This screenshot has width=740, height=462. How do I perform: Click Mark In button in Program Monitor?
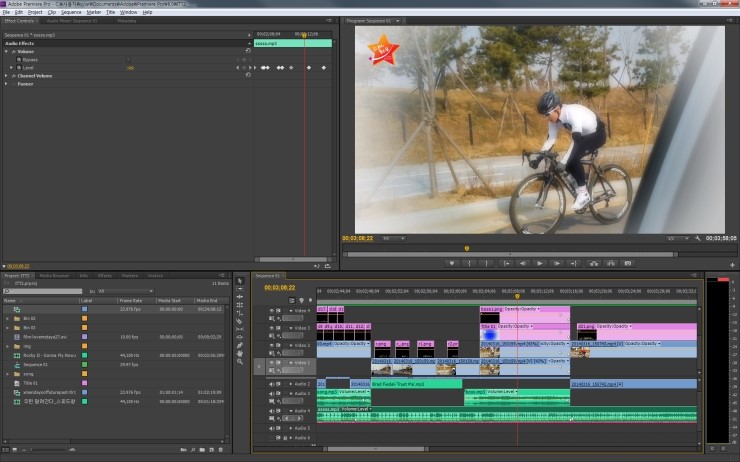[x=469, y=263]
